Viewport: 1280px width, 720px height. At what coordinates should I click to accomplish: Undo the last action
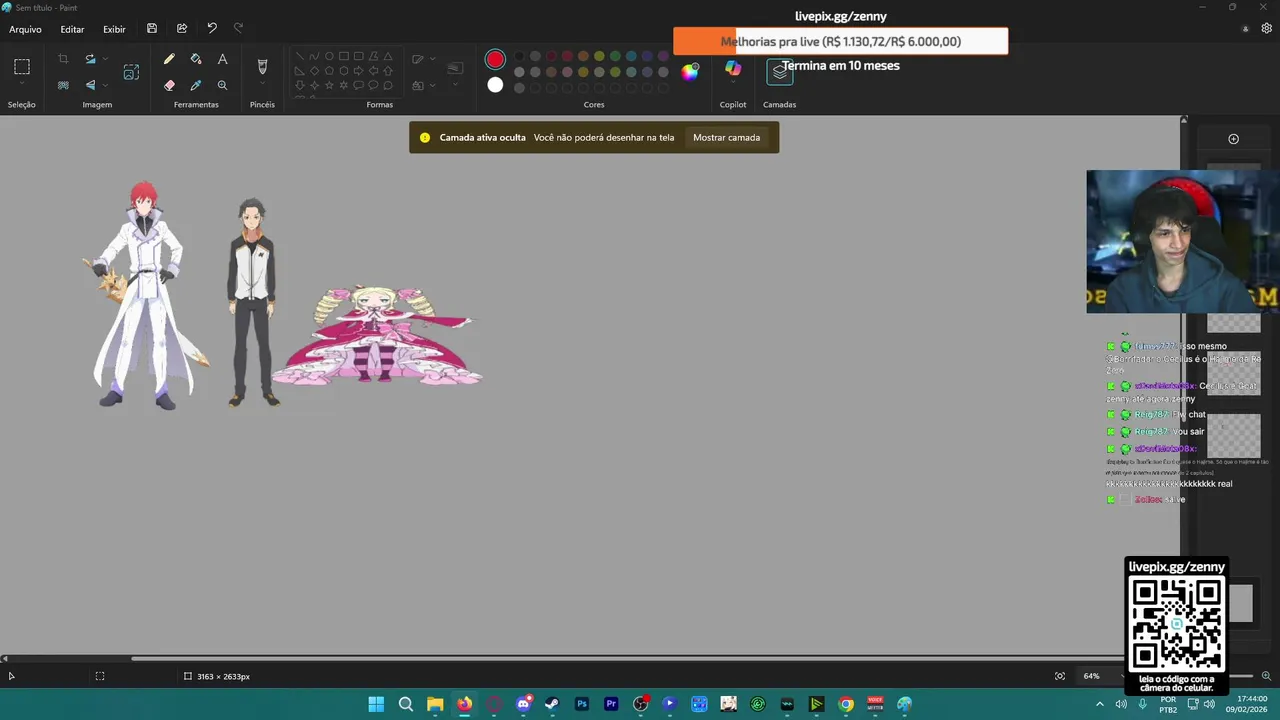pyautogui.click(x=212, y=29)
